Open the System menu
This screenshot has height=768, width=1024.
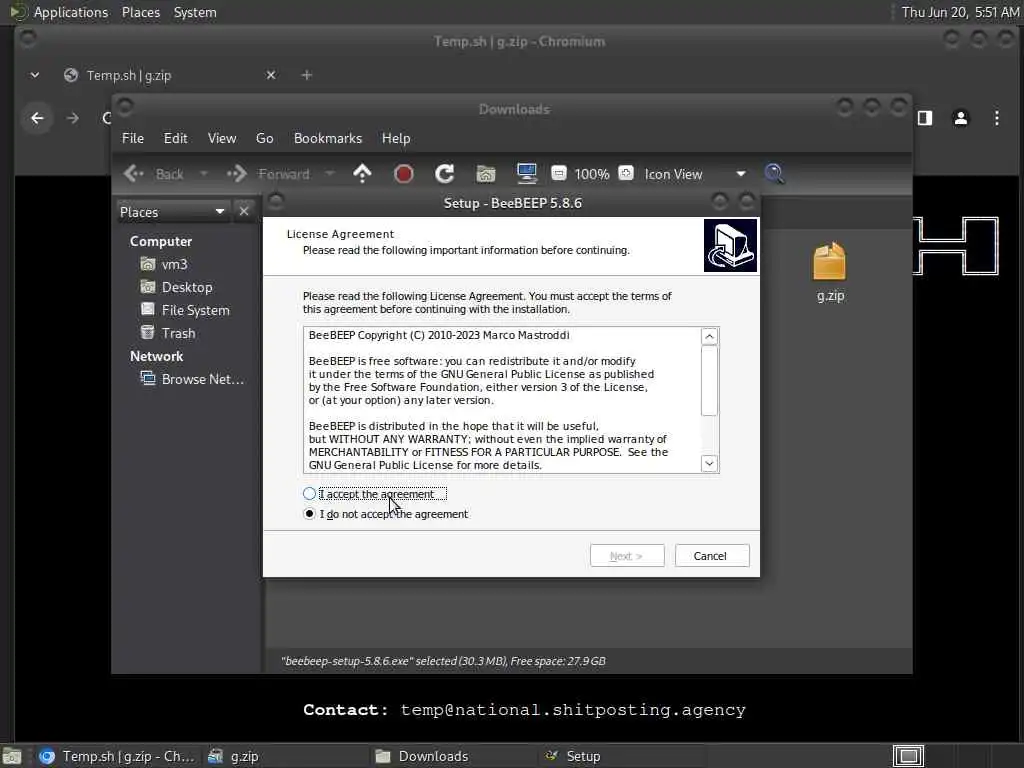coord(195,12)
